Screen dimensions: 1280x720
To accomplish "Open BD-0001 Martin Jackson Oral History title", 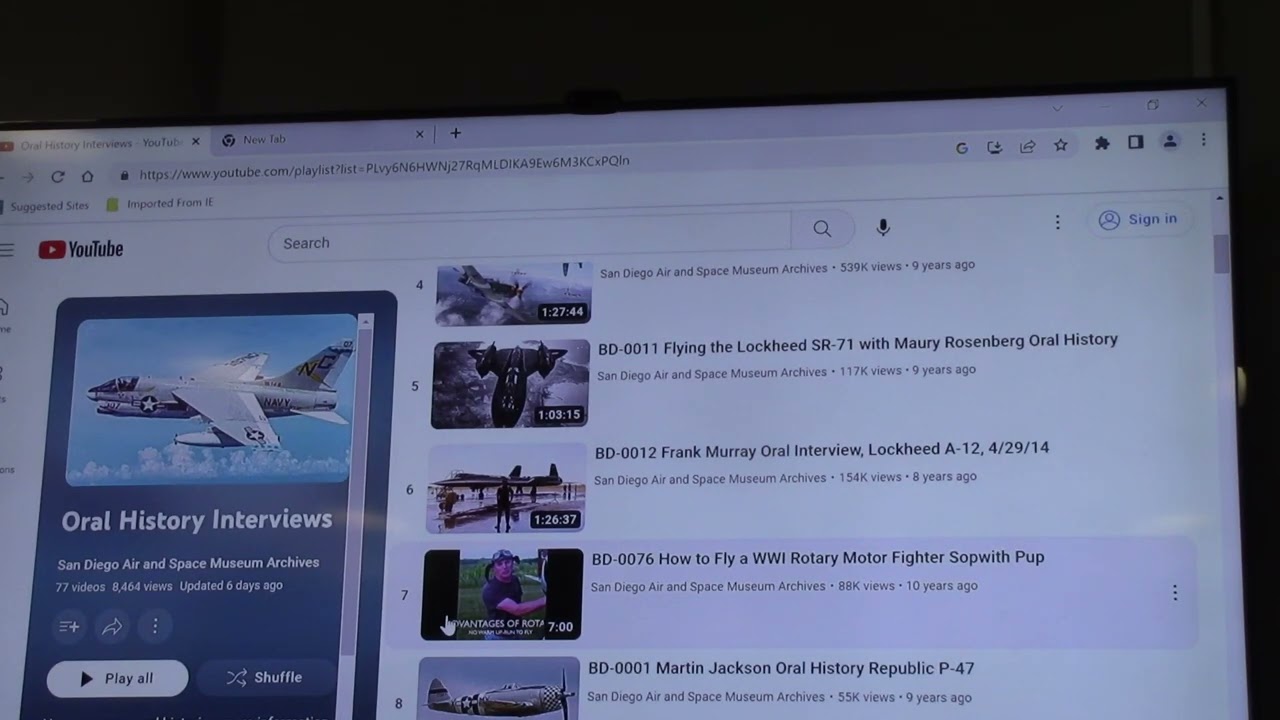I will [x=781, y=668].
